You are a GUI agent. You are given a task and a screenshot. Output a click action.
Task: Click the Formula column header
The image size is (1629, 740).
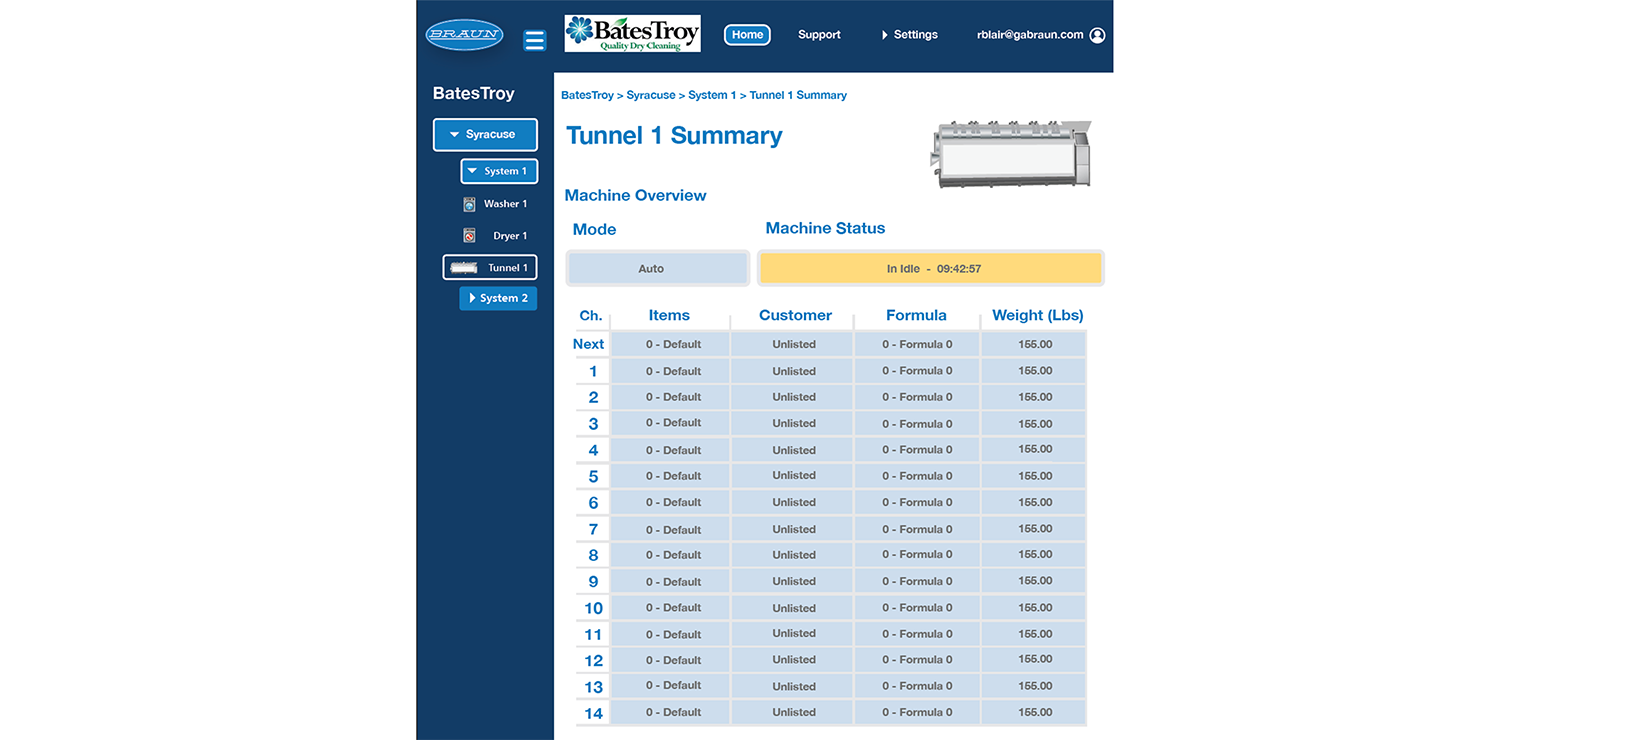[916, 315]
